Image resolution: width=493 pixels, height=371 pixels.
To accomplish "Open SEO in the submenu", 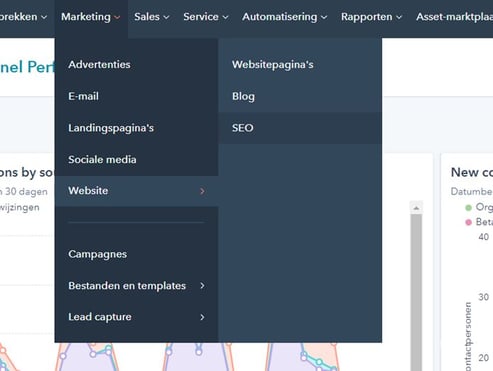I will coord(300,128).
